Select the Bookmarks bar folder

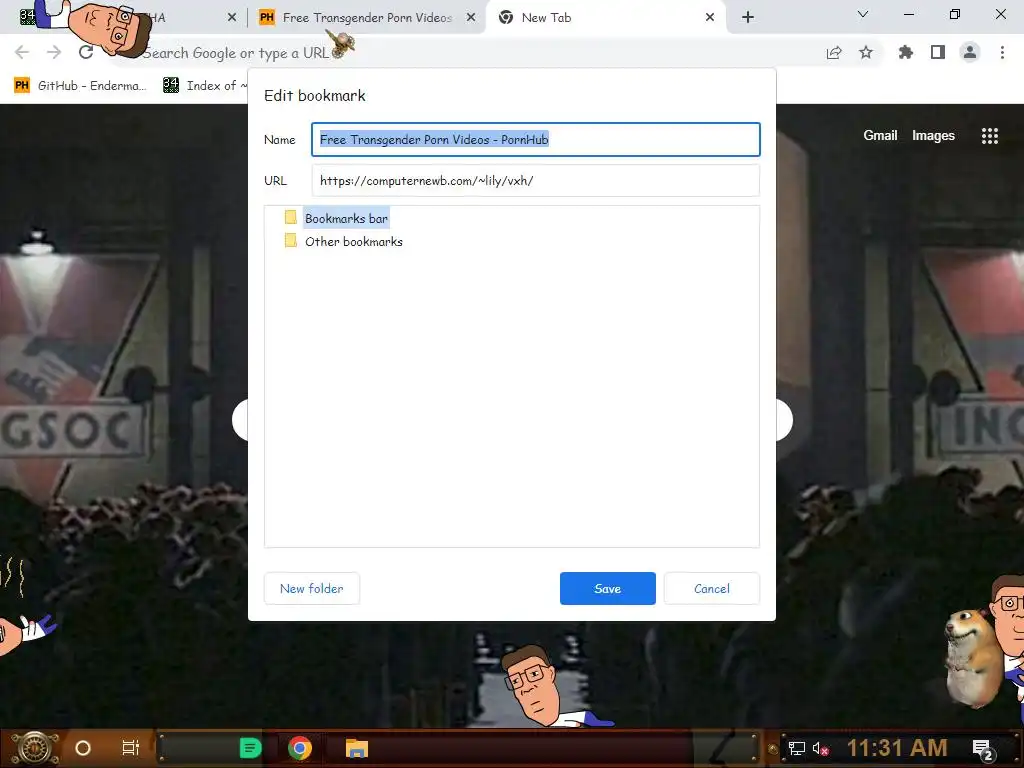[x=346, y=218]
